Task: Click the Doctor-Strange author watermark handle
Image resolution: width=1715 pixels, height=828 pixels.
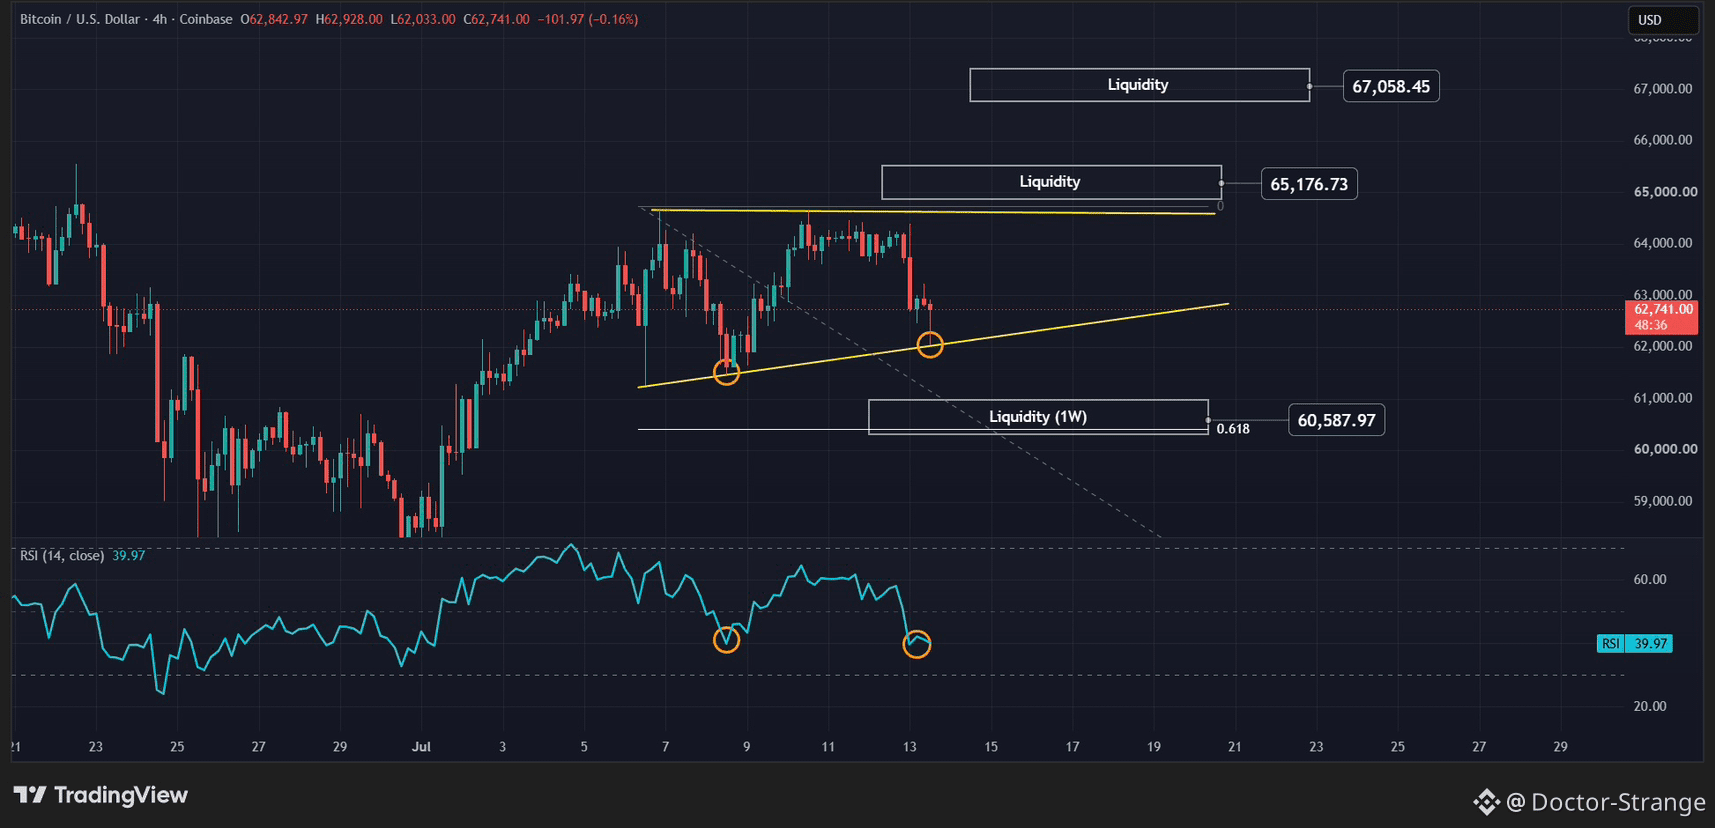Action: (x=1605, y=802)
